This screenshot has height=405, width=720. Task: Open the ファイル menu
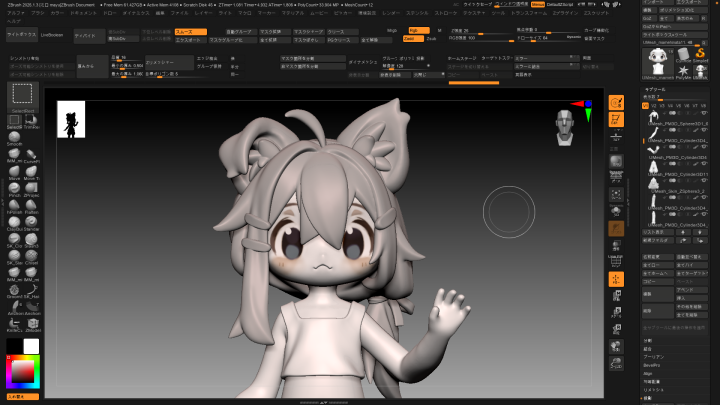click(179, 13)
